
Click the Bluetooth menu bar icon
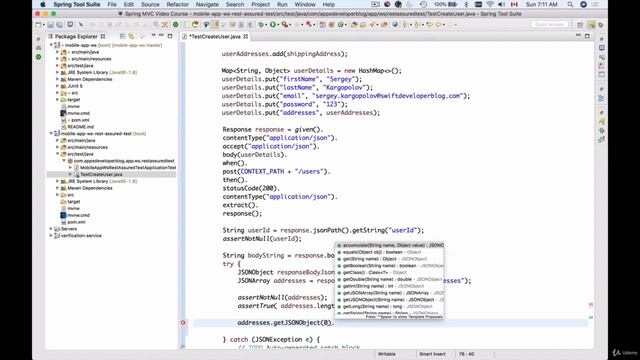(466, 4)
